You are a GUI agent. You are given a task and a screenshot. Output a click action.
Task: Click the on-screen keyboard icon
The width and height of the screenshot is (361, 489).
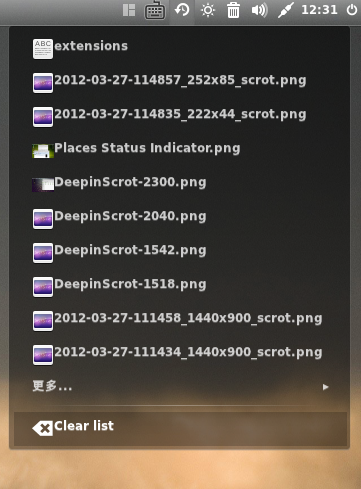pyautogui.click(x=155, y=10)
